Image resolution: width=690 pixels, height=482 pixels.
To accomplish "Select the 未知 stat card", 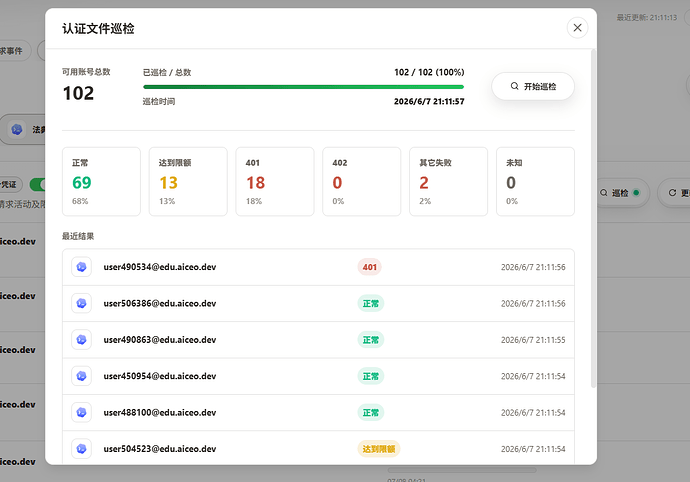I will point(535,181).
